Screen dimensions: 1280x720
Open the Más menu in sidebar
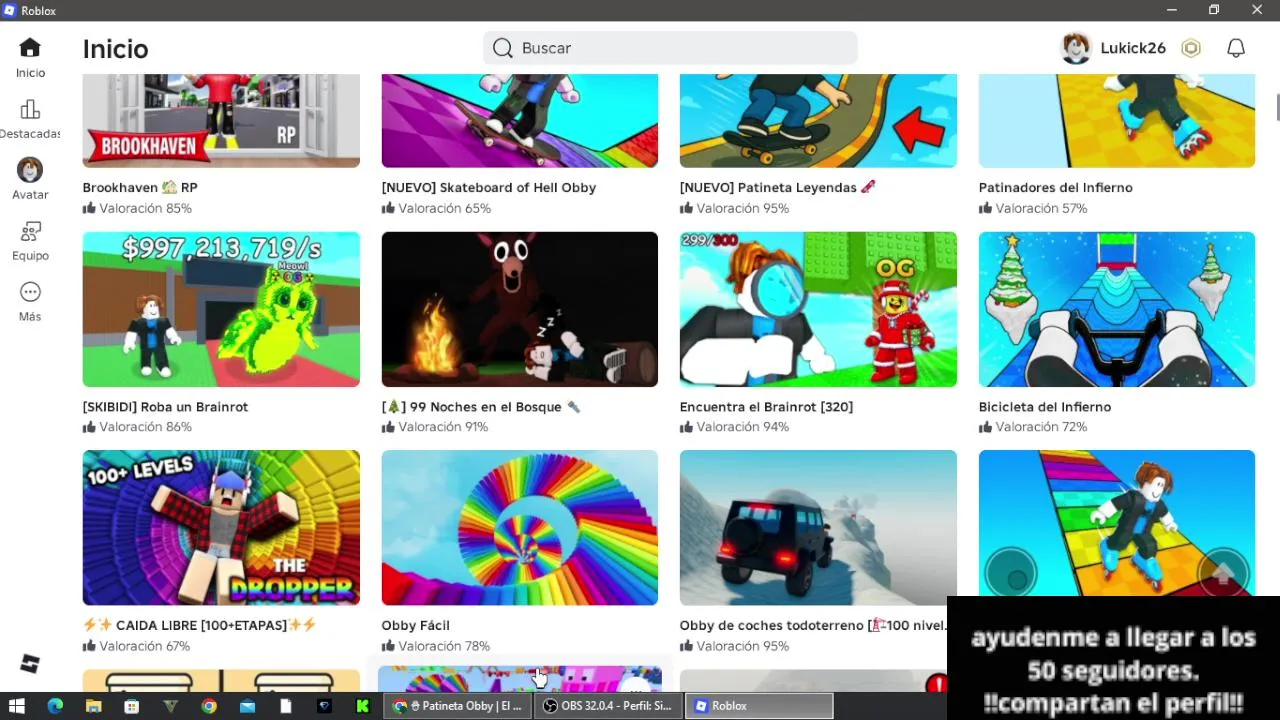coord(30,301)
